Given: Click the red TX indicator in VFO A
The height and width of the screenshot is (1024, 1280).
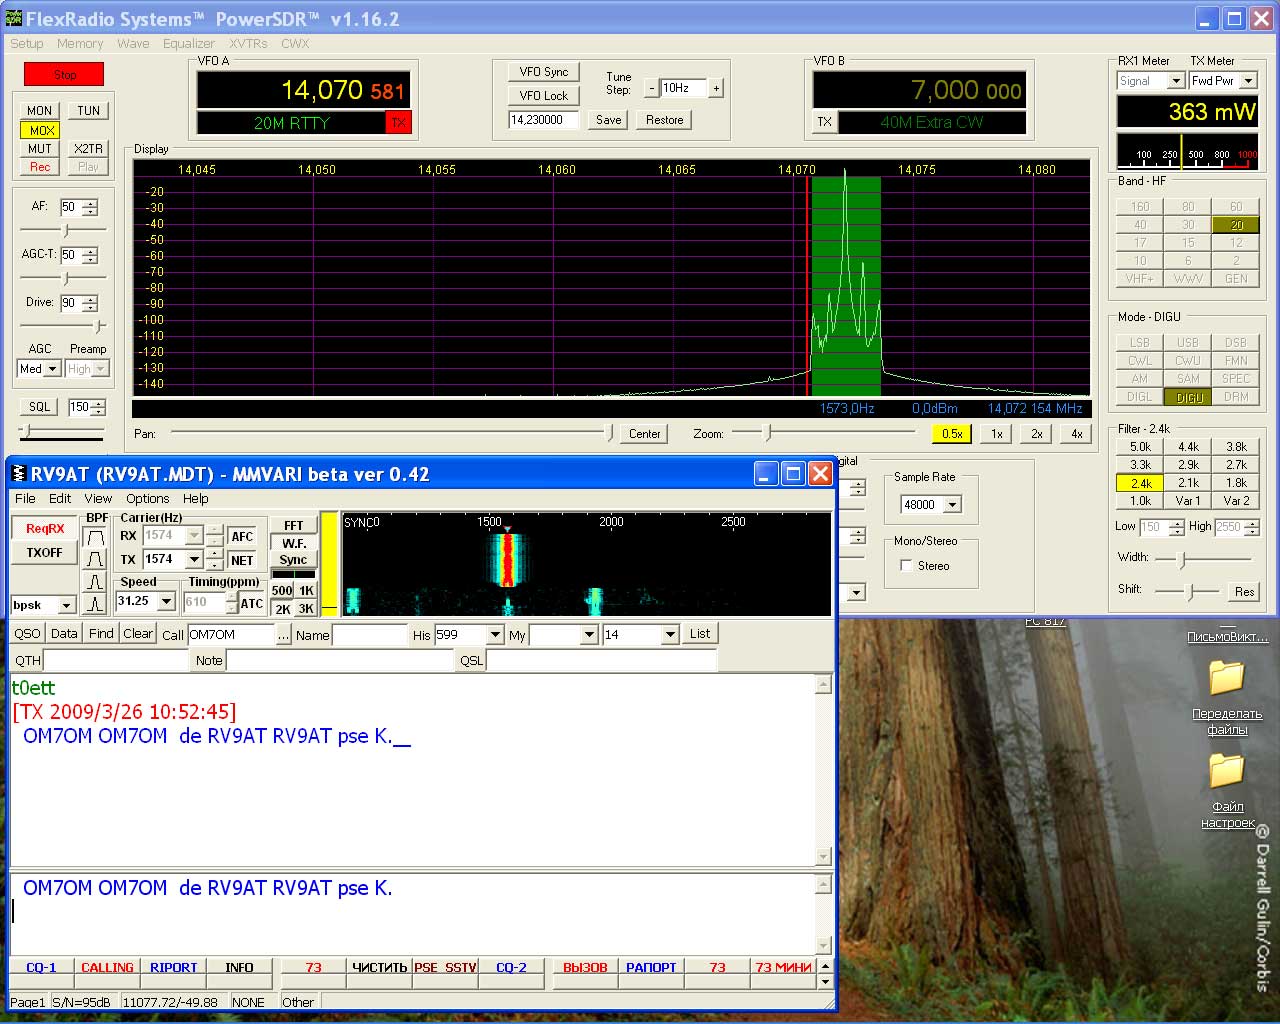Looking at the screenshot, I should 398,123.
